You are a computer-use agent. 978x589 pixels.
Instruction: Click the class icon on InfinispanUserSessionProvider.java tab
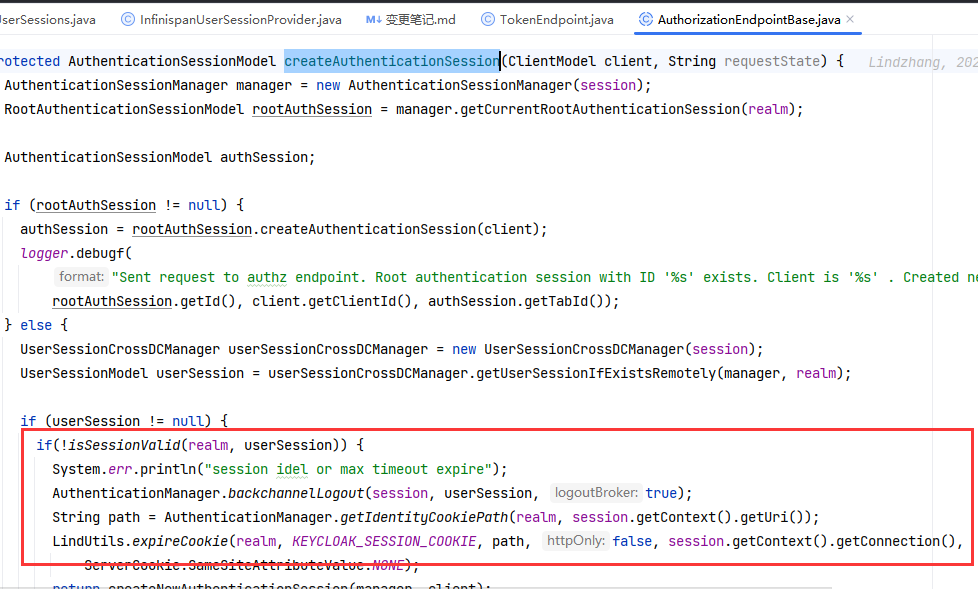128,19
